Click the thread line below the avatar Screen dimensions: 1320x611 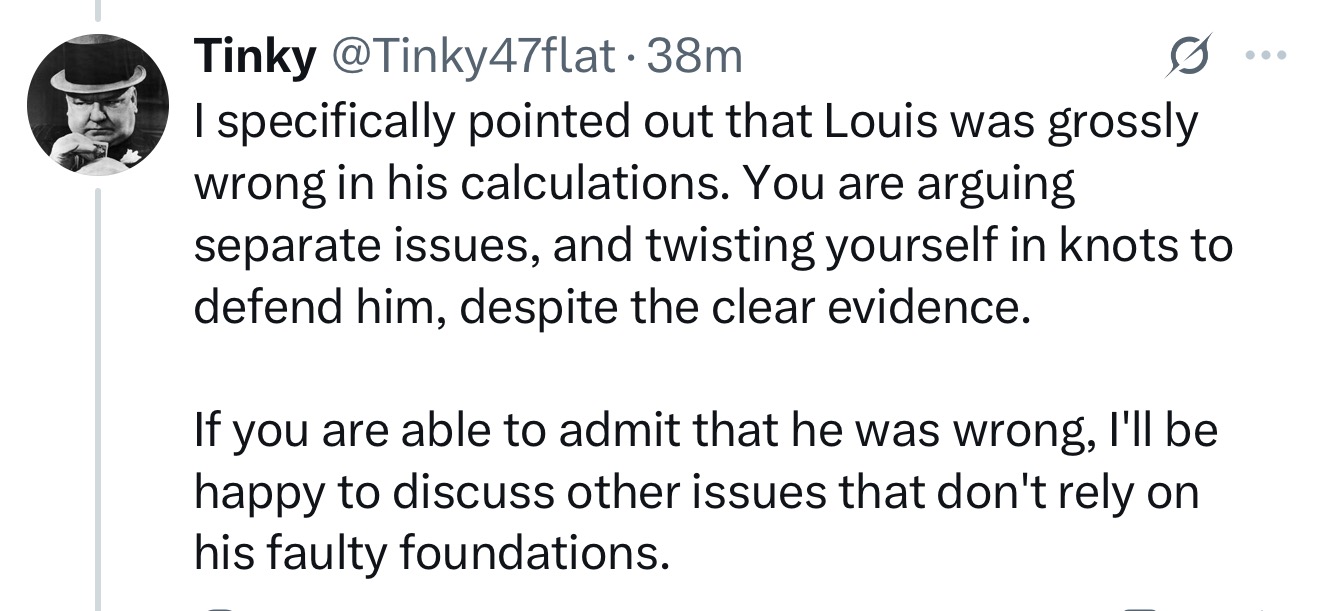(x=99, y=400)
